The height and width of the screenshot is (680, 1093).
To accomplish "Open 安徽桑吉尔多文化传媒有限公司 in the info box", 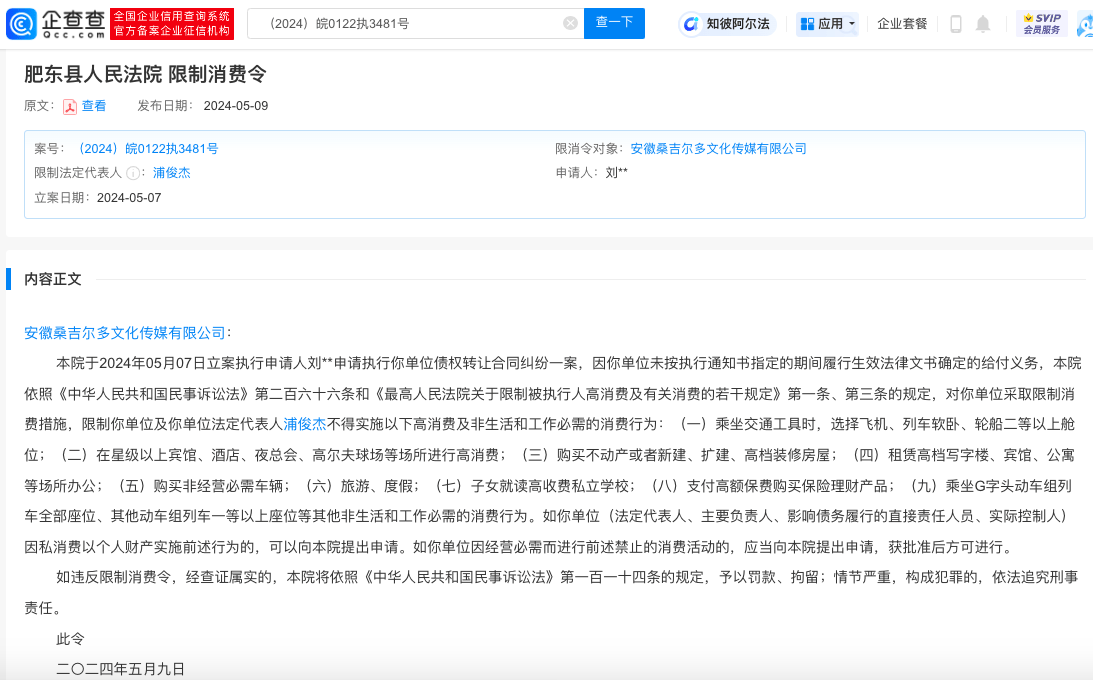I will click(718, 149).
